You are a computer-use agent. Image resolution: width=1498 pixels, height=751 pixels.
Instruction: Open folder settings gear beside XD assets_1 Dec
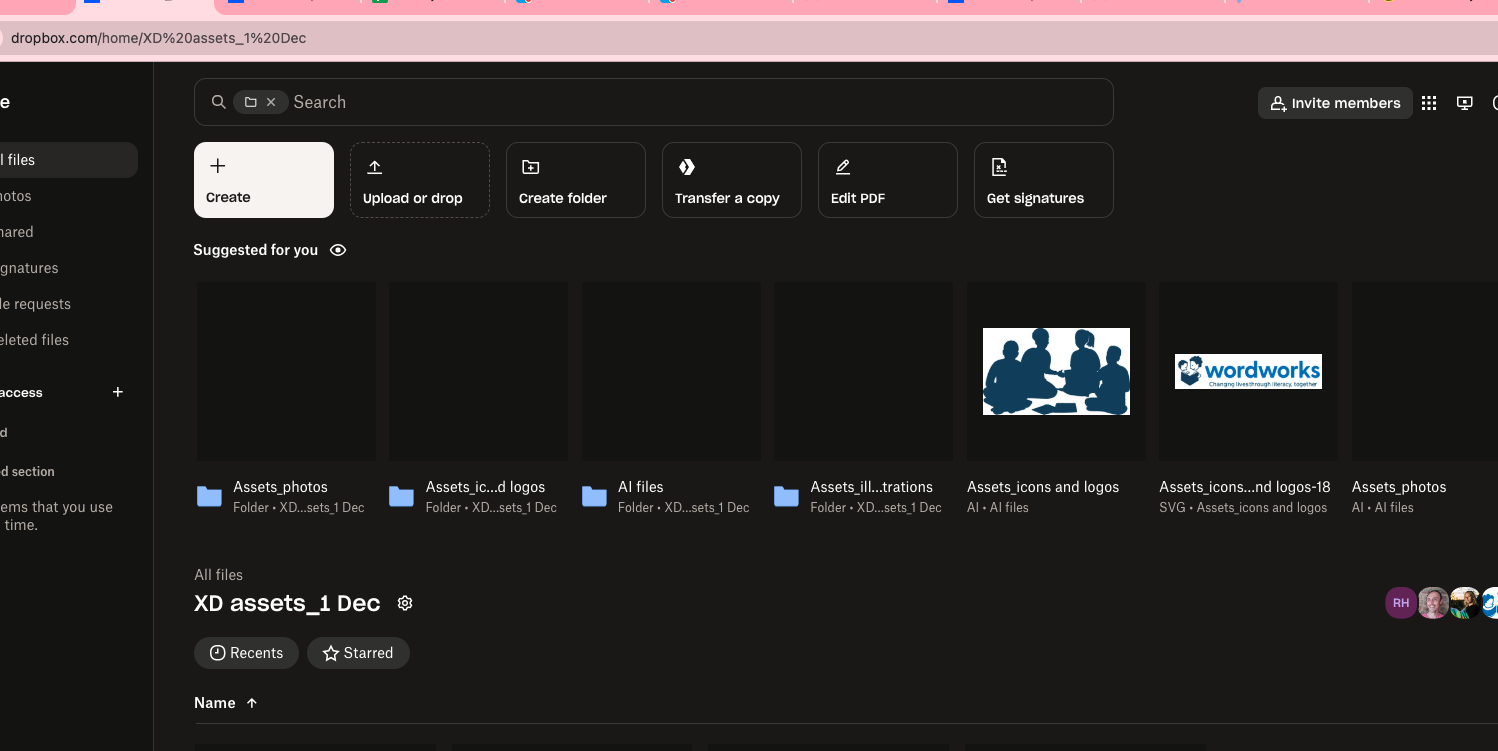point(405,603)
